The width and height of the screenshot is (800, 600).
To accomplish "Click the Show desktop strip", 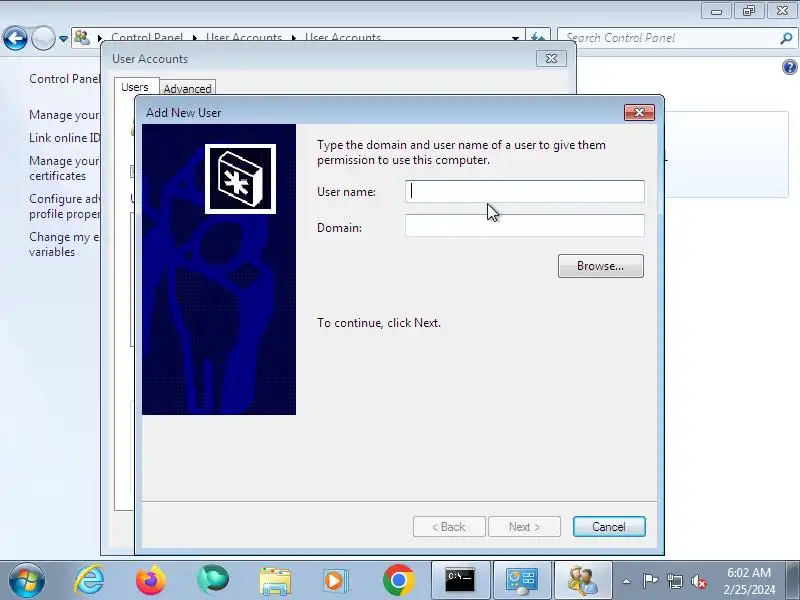I will pyautogui.click(x=793, y=580).
